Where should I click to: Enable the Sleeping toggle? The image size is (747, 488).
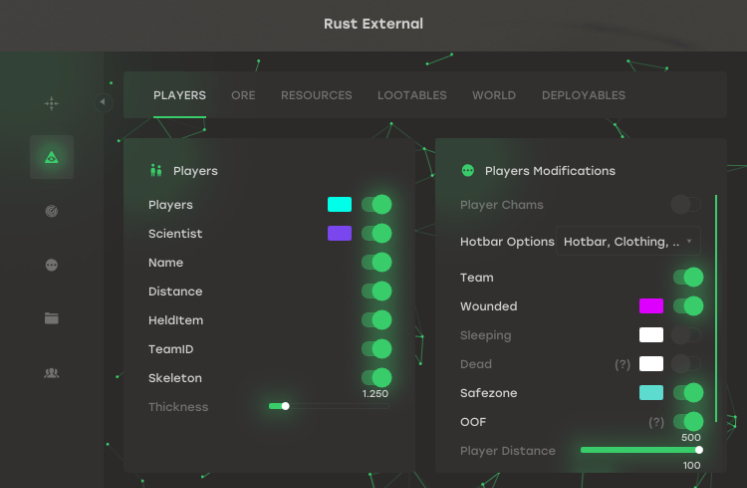pos(686,335)
